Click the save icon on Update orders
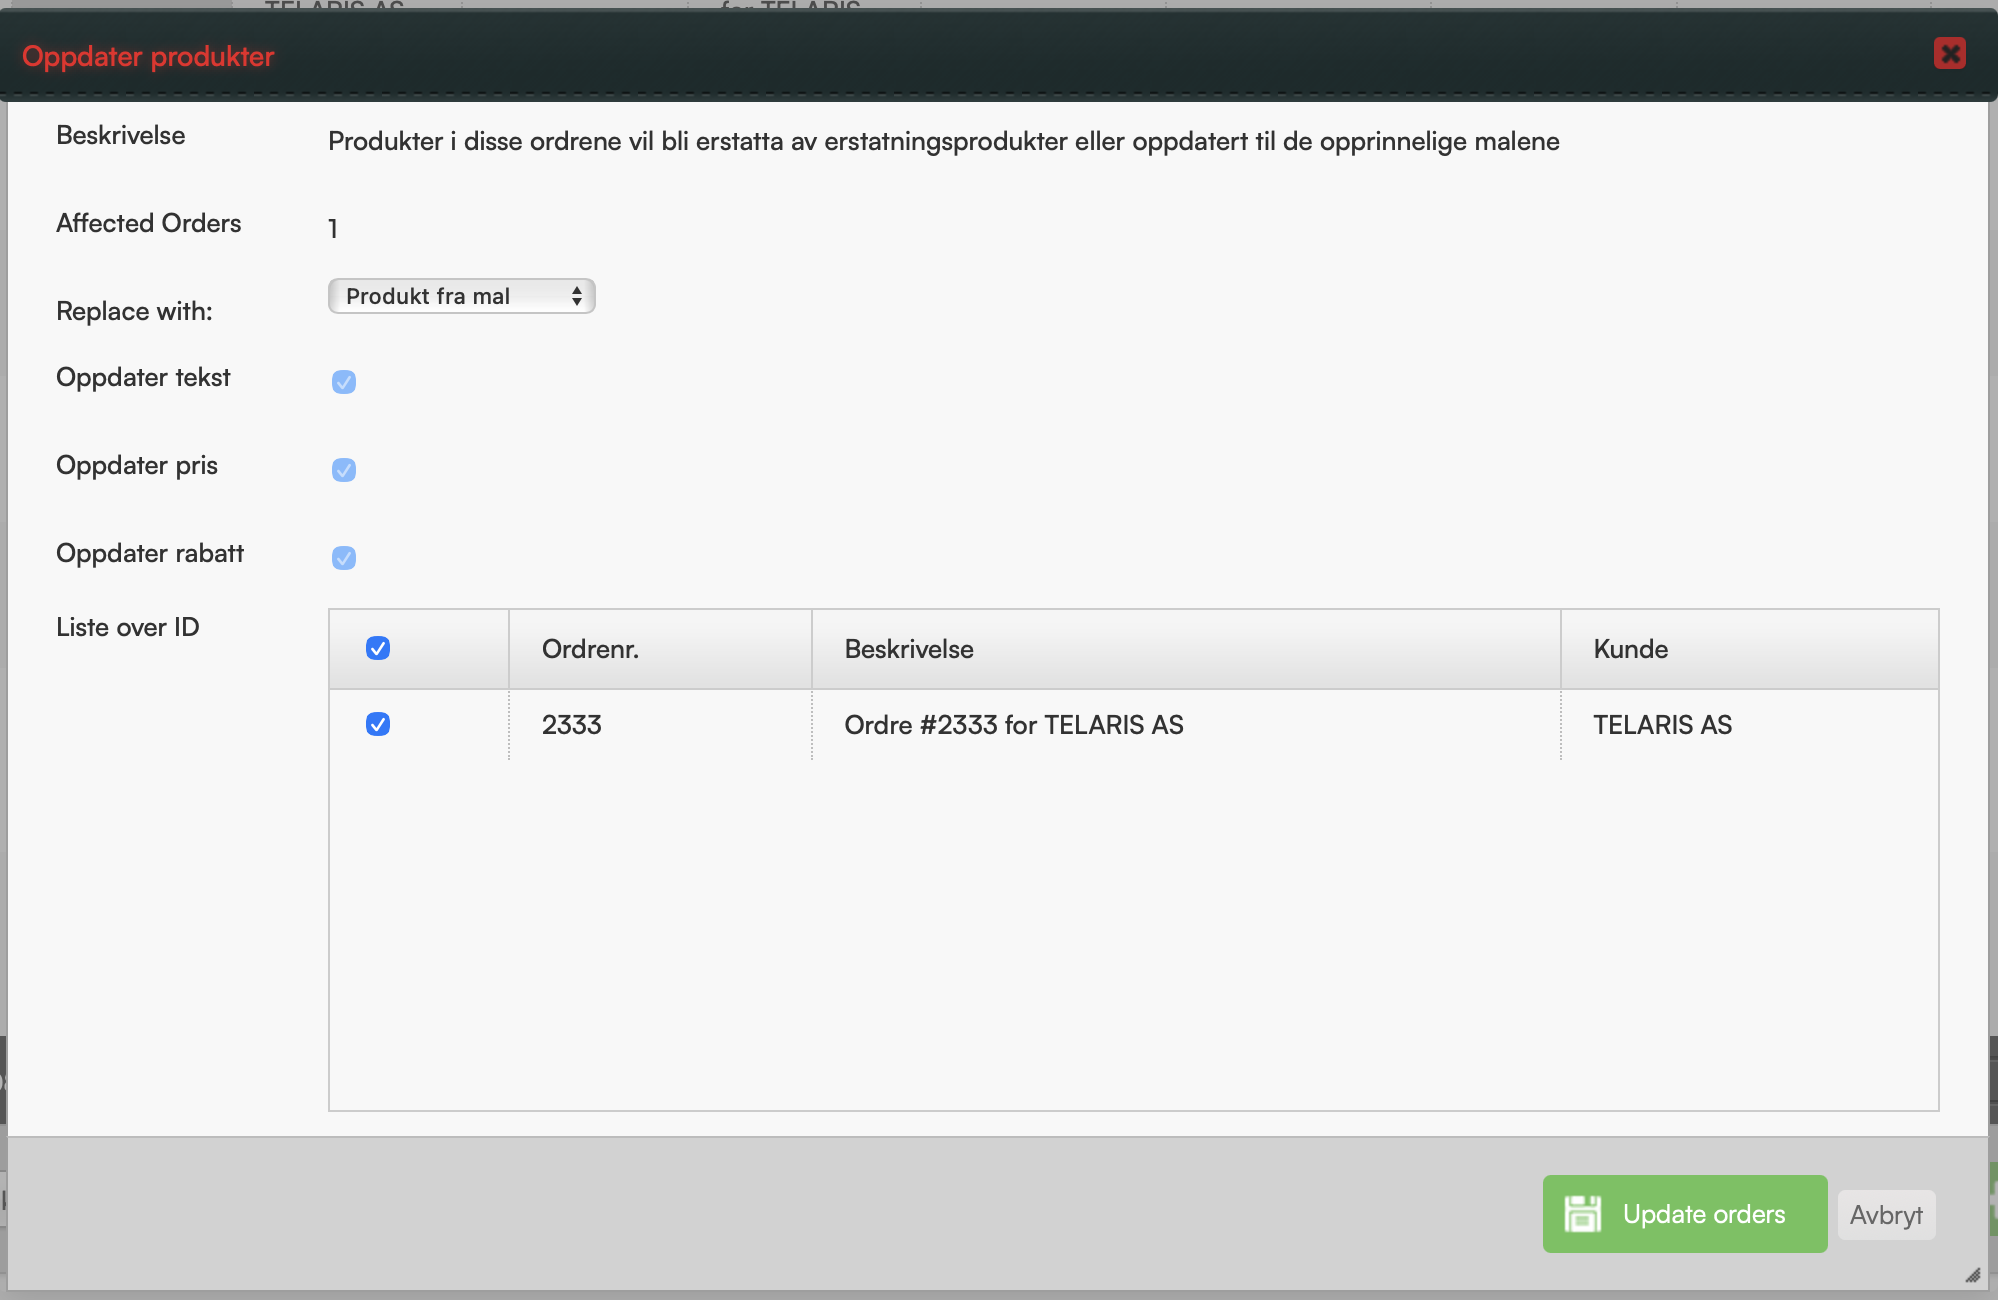Viewport: 1998px width, 1300px height. 1583,1214
